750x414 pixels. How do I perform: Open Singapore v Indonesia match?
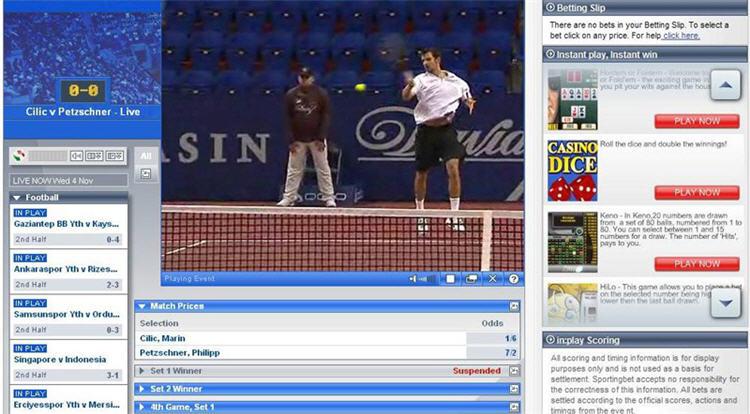pos(60,360)
